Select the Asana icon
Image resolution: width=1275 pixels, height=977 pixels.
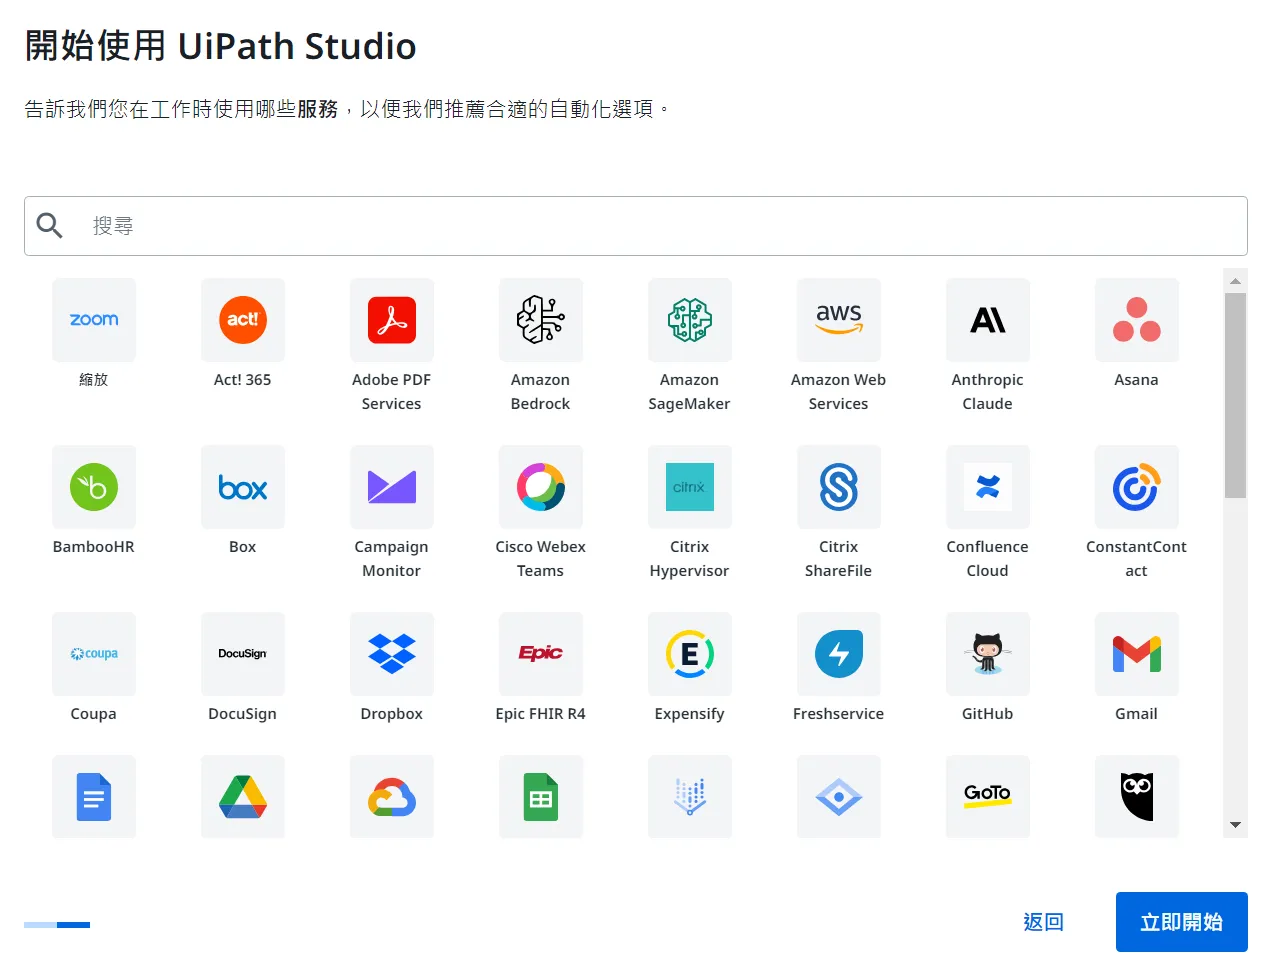1137,320
